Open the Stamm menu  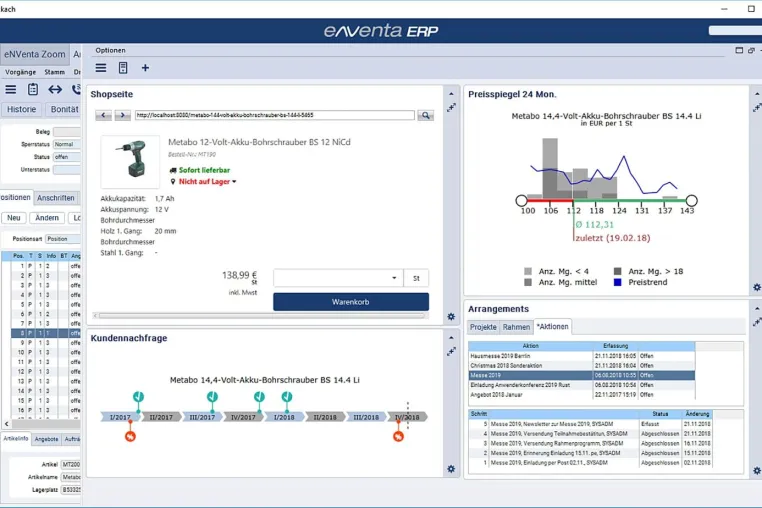[x=54, y=72]
